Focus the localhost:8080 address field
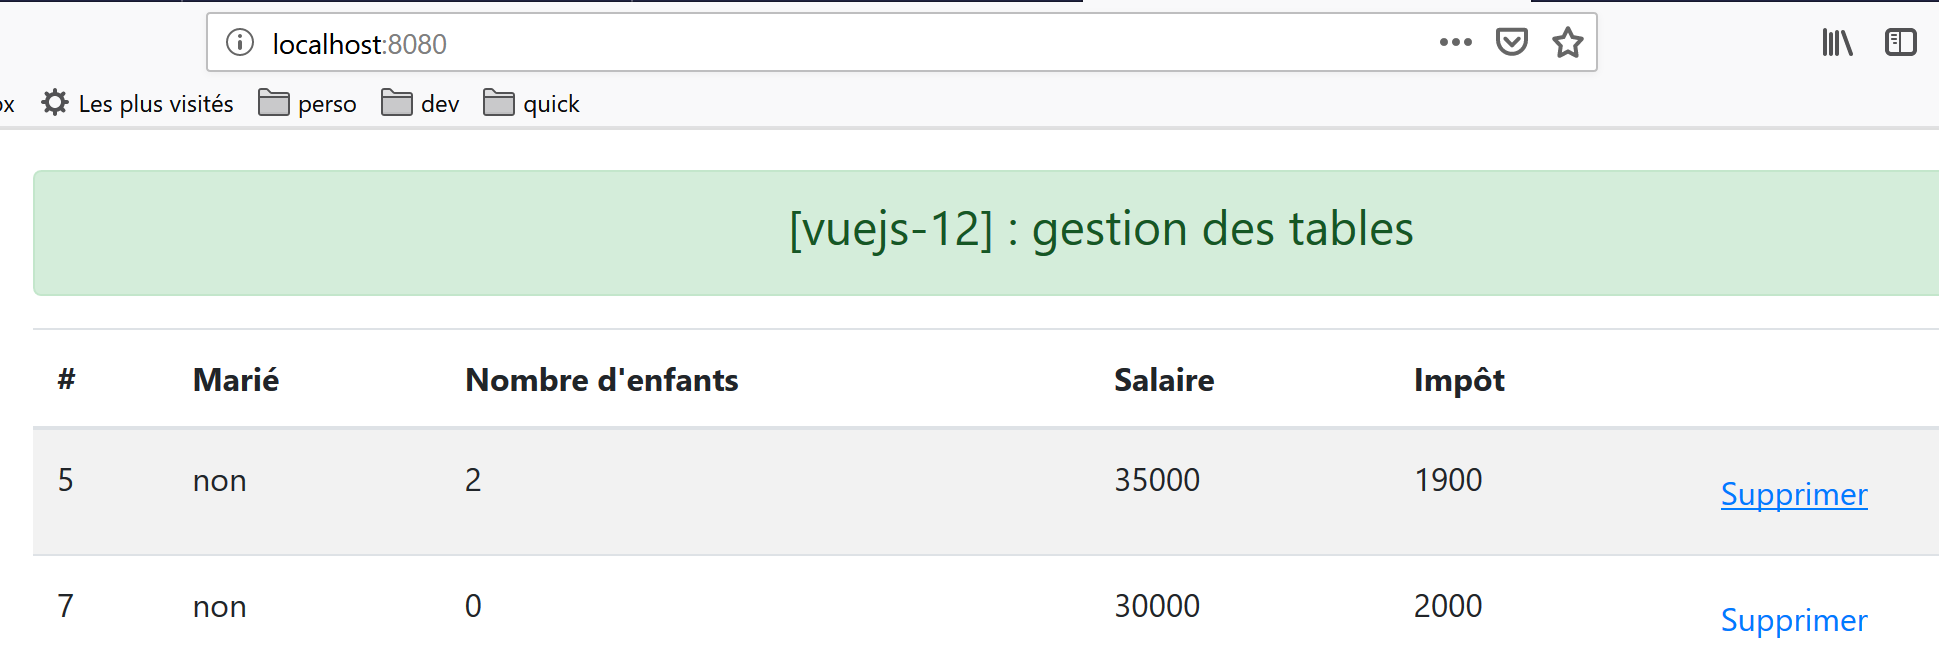 pos(800,43)
